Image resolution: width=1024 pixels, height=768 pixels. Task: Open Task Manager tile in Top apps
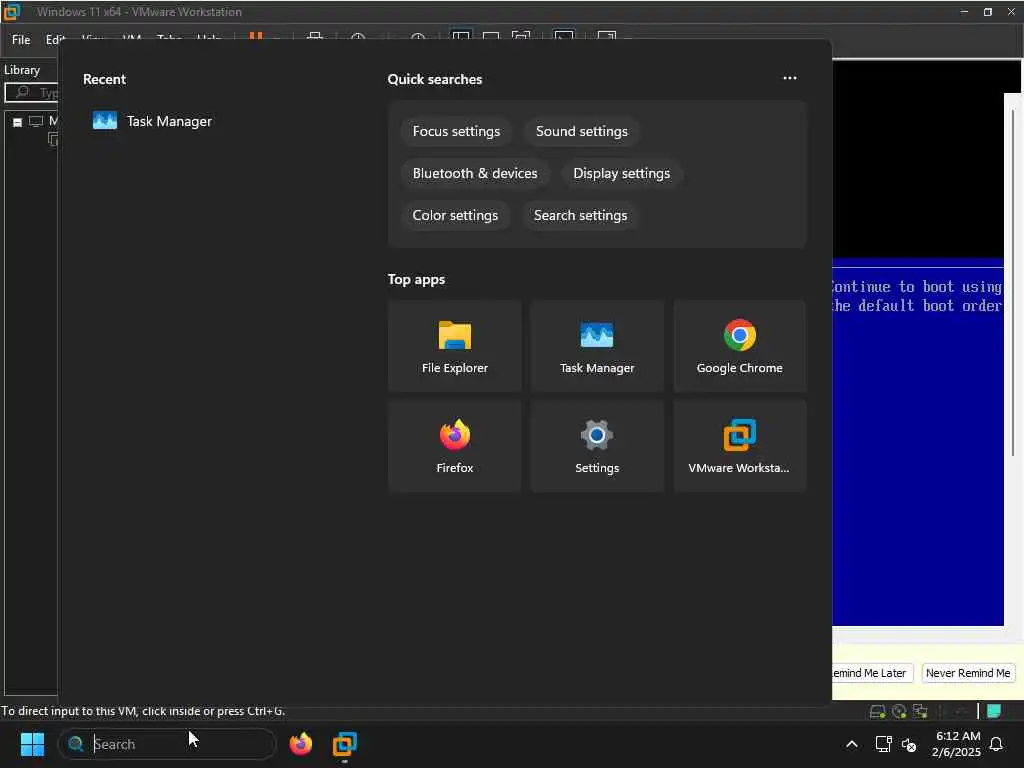click(x=597, y=346)
